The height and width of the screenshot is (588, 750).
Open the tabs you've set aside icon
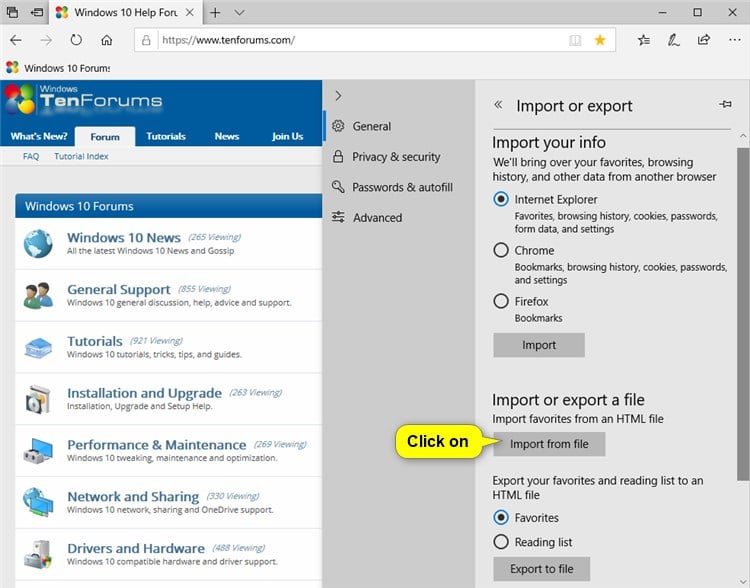click(x=12, y=12)
